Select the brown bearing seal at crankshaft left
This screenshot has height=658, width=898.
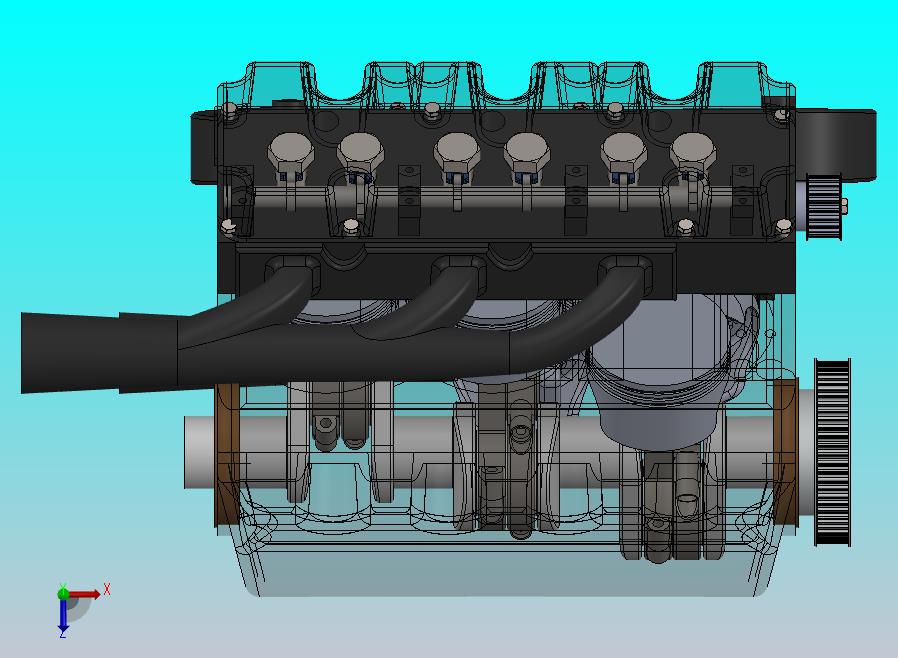[227, 455]
